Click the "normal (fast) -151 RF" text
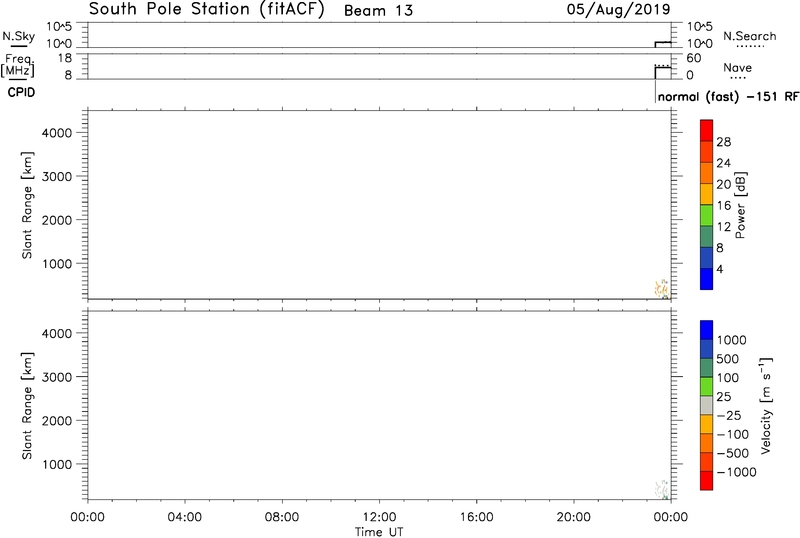The width and height of the screenshot is (800, 538). (x=728, y=96)
